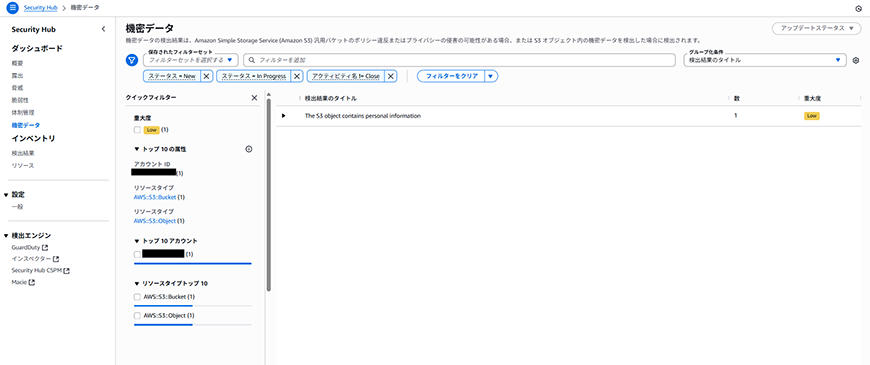The height and width of the screenshot is (365, 870).
Task: Check AWS::S3::Object resource type checkbox
Action: point(137,316)
